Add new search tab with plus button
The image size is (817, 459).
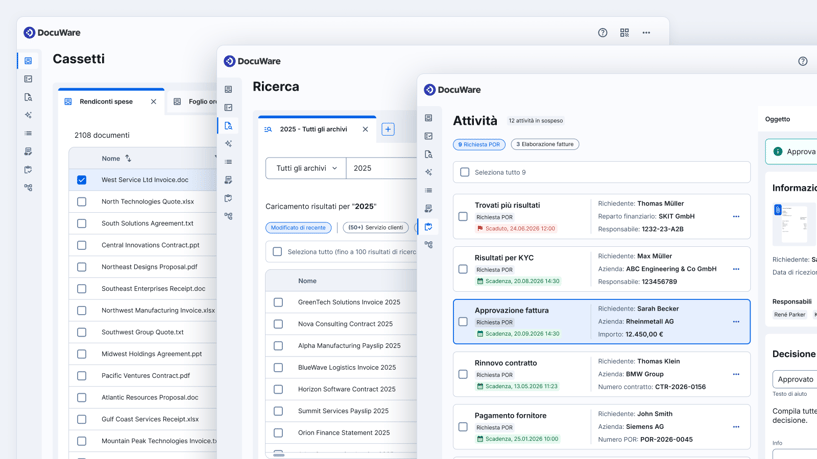(388, 129)
